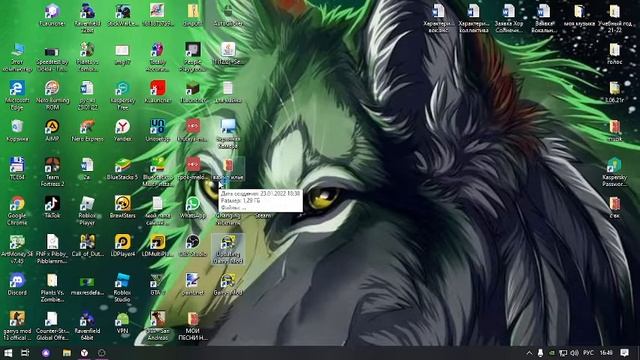Select the Учебный год 21-22 folder
This screenshot has width=640, height=360.
pyautogui.click(x=615, y=18)
